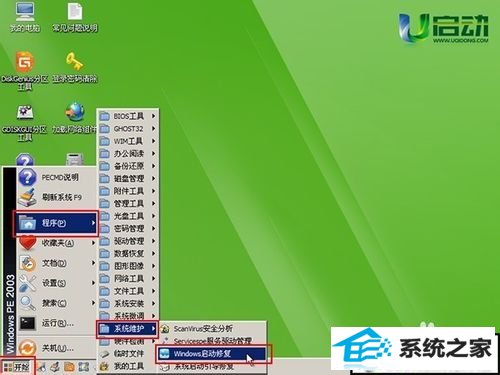500x375 pixels.
Task: Open the 系统微调 menu folder
Action: click(128, 316)
